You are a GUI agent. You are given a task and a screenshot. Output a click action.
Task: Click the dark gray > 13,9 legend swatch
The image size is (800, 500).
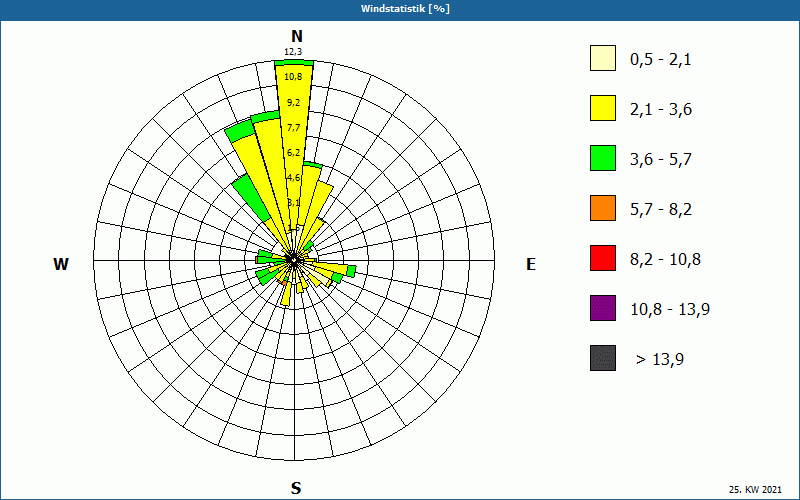point(603,358)
